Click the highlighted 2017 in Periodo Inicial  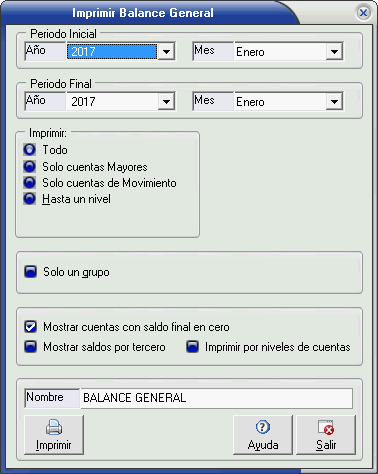click(112, 52)
